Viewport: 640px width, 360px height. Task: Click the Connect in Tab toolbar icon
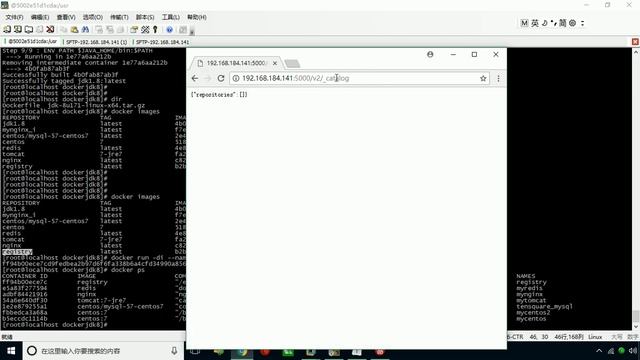[x=29, y=29]
